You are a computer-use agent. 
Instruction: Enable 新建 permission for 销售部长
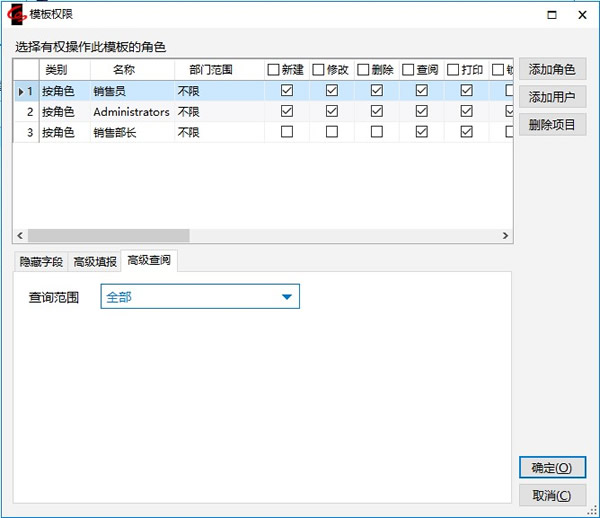[x=288, y=132]
